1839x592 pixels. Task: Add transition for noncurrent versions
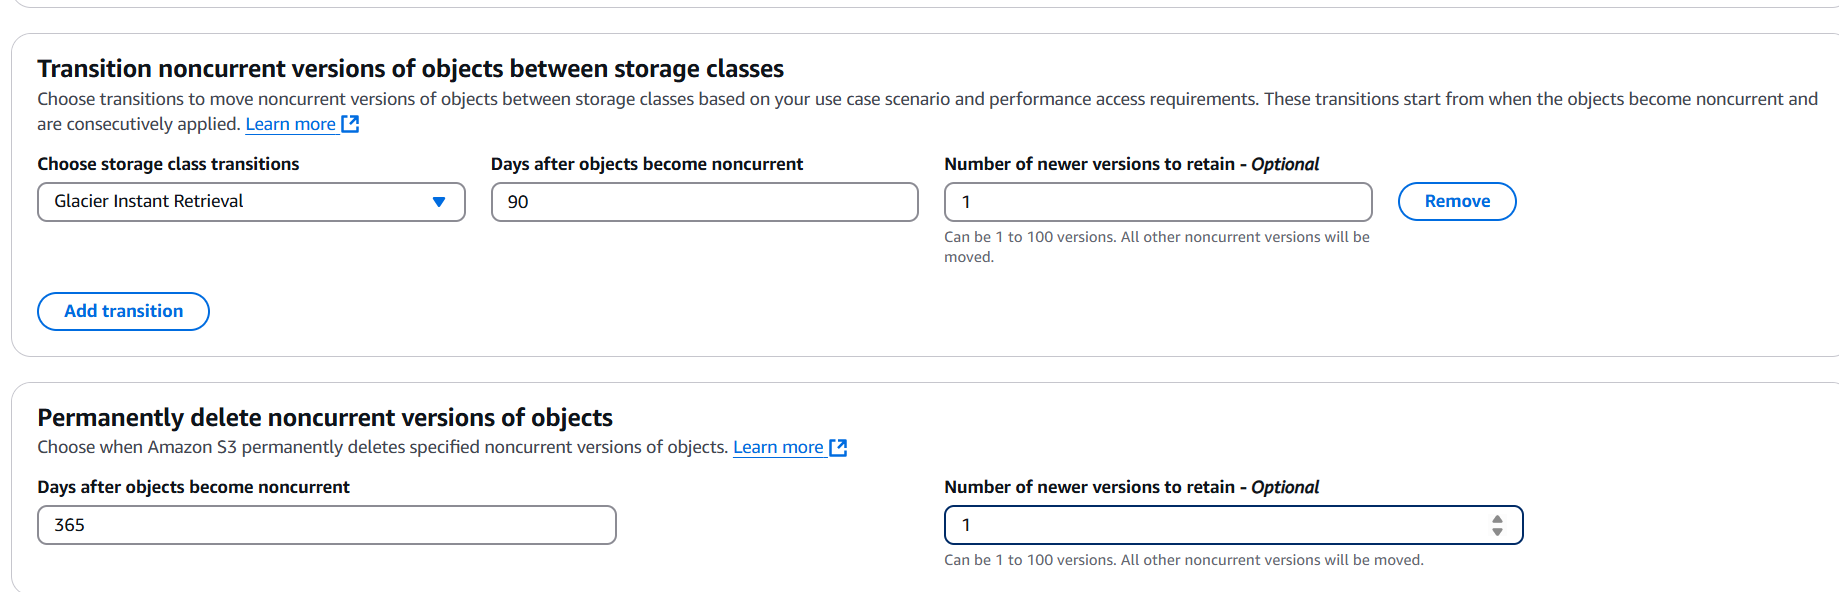pyautogui.click(x=123, y=311)
